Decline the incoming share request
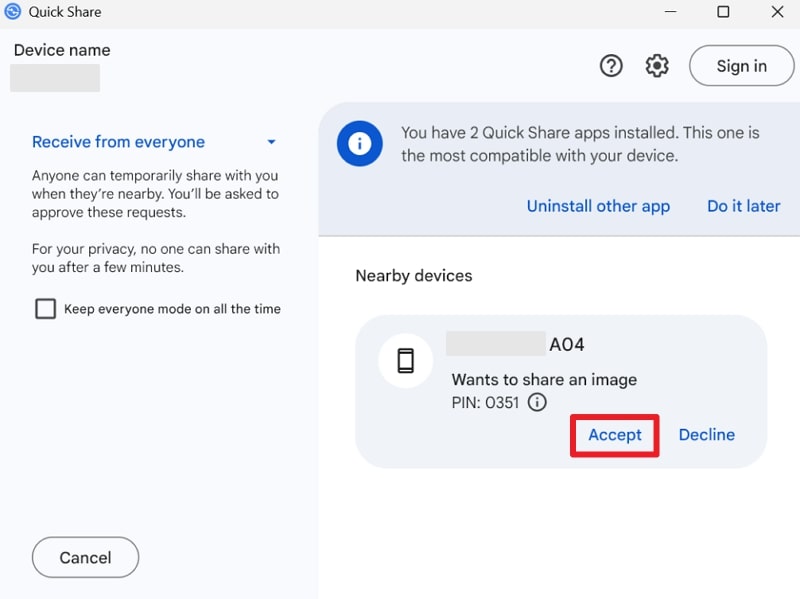Image resolution: width=800 pixels, height=599 pixels. pos(707,434)
